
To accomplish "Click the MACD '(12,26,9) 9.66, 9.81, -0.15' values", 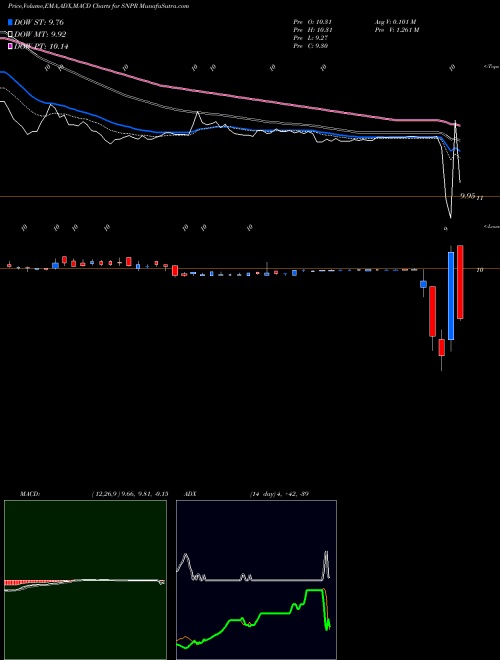I will (130, 494).
